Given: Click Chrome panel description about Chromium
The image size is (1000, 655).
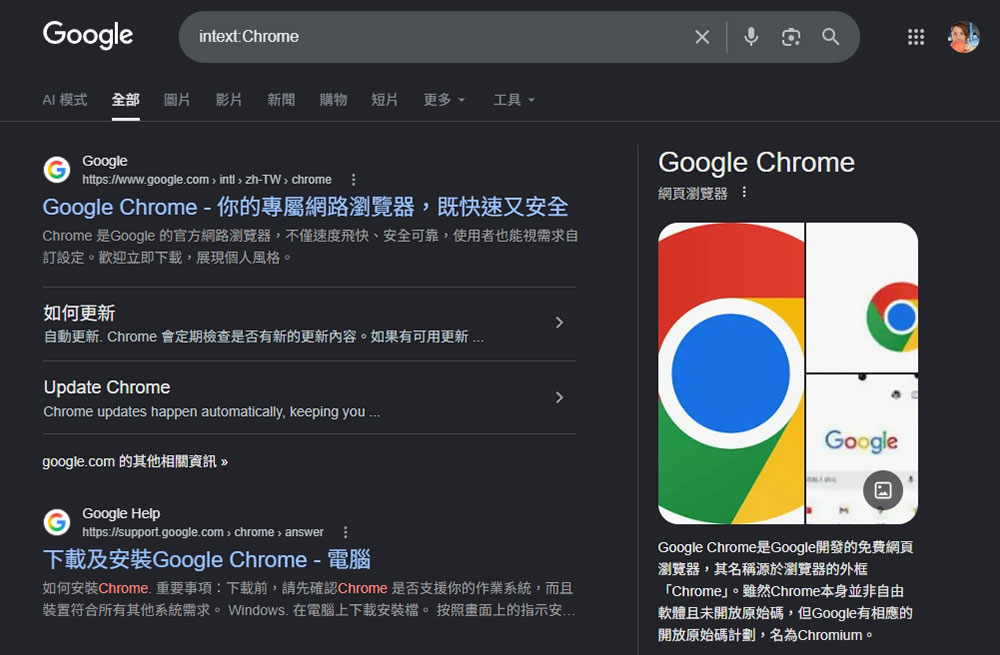Looking at the screenshot, I should pos(785,591).
